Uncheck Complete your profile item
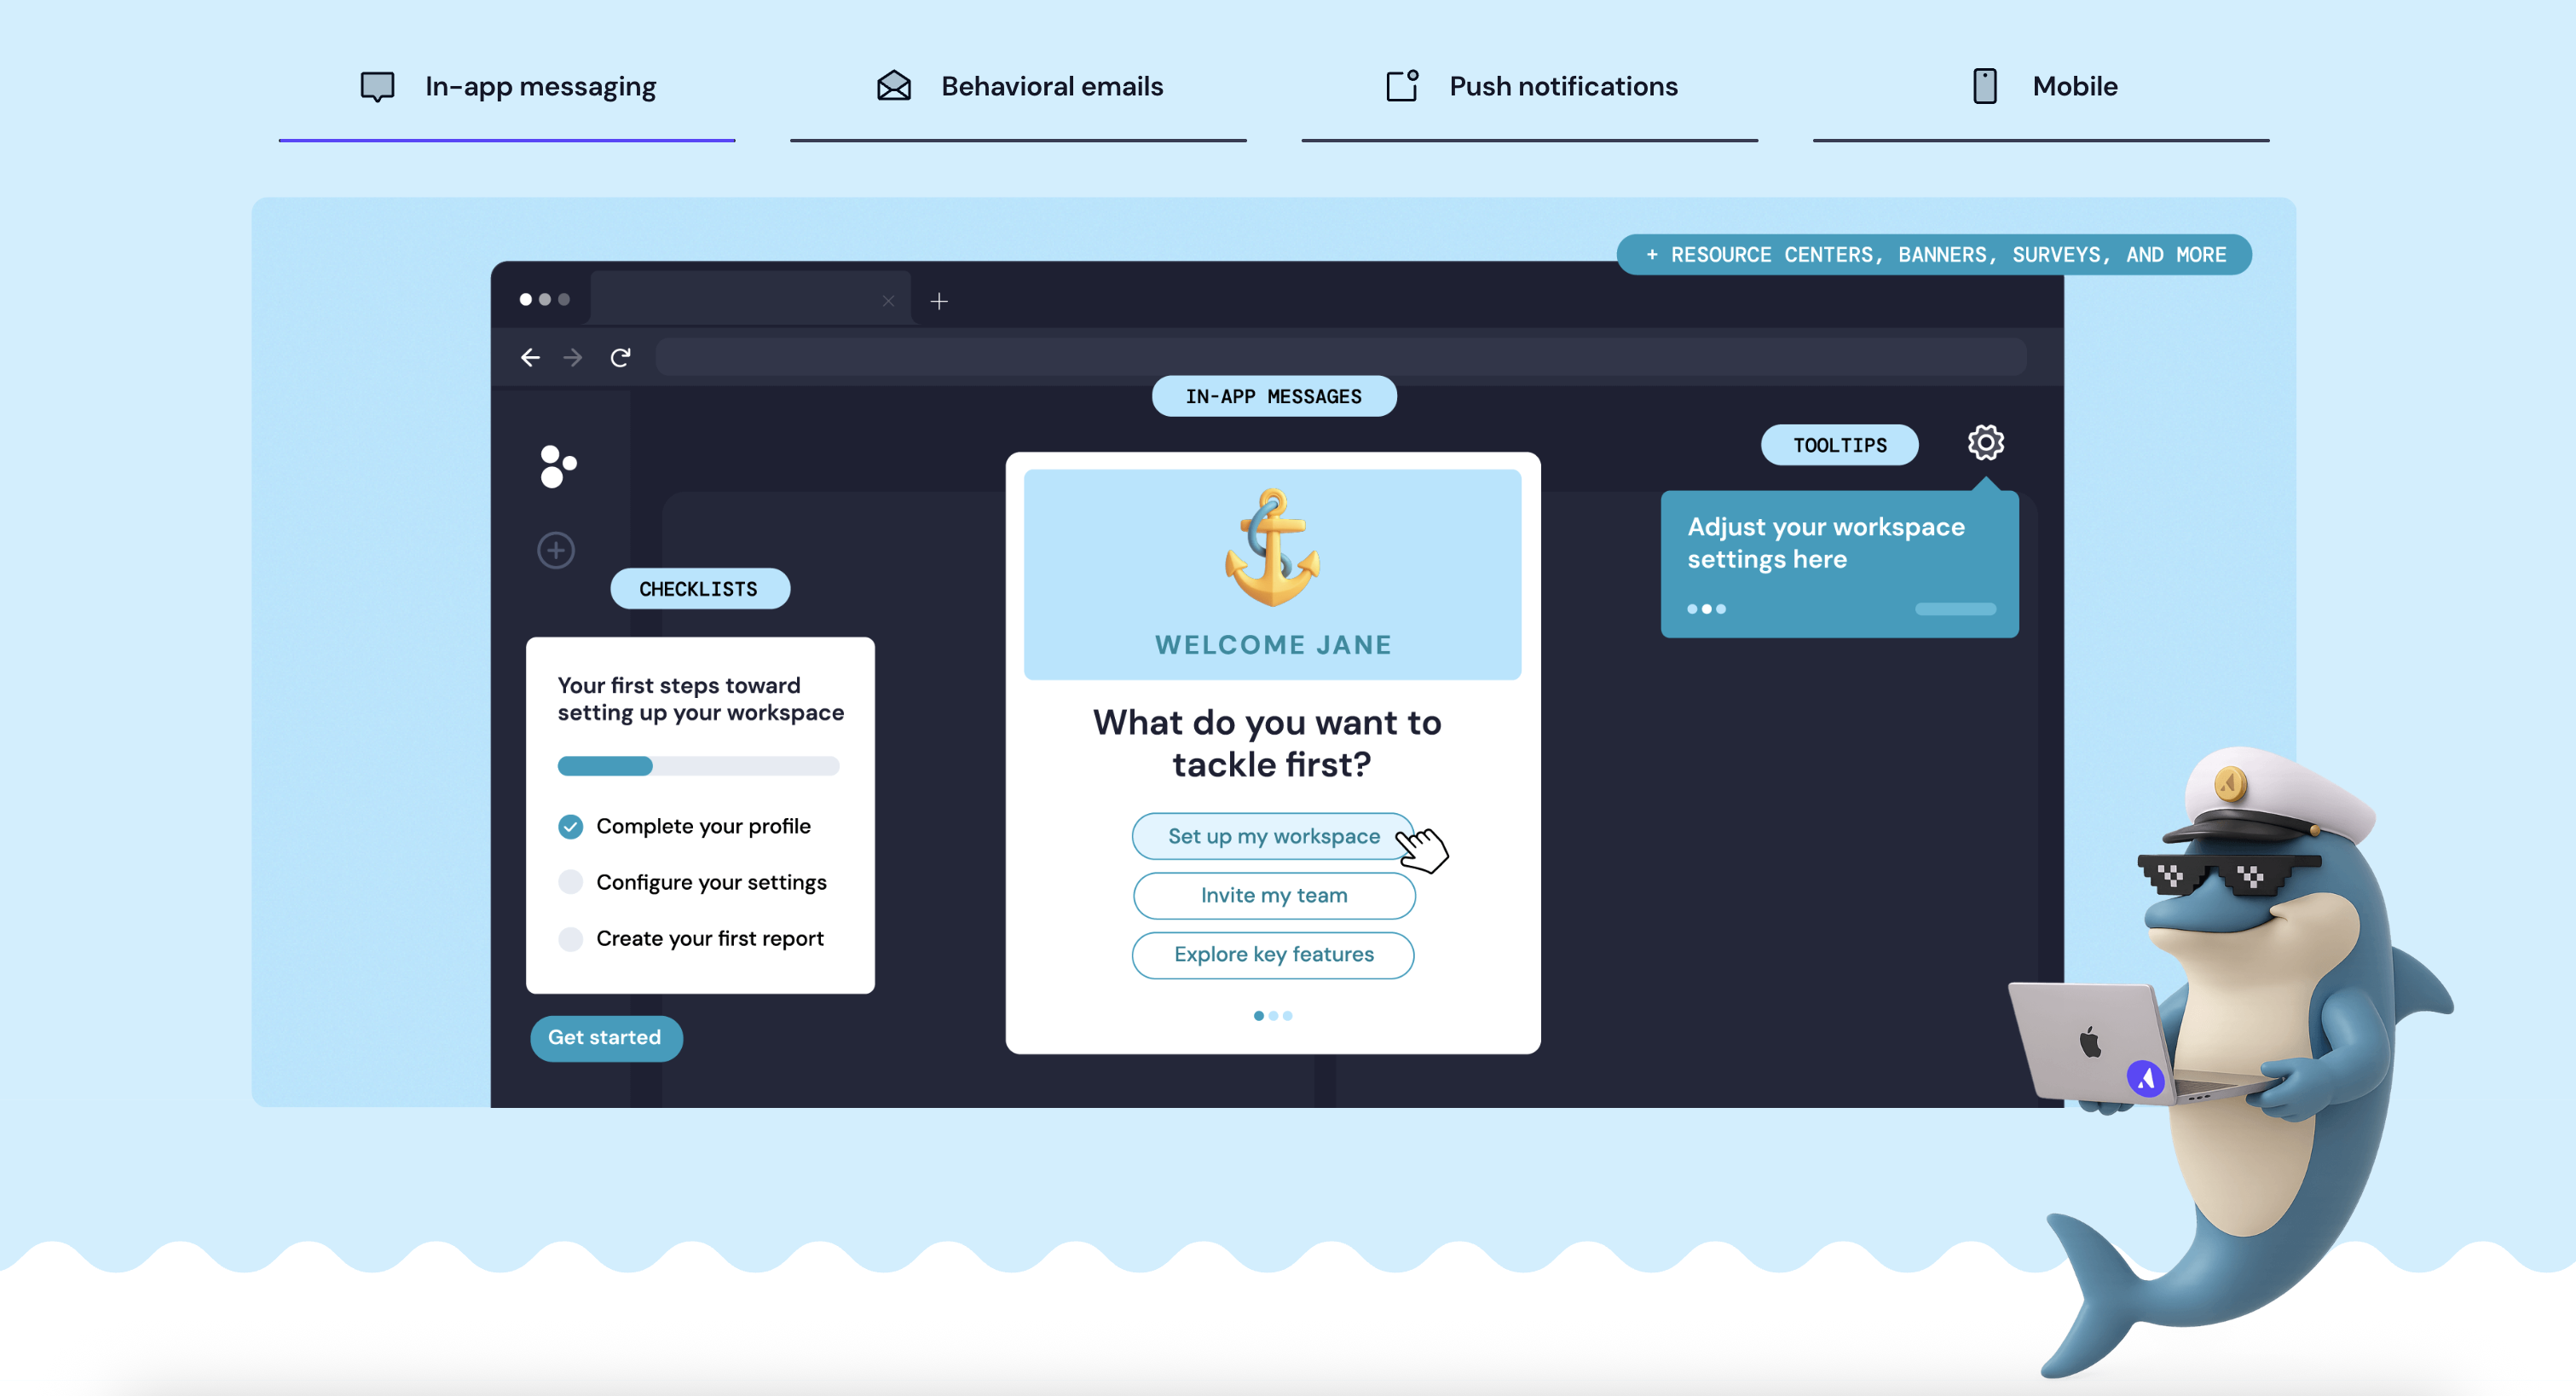 click(x=570, y=826)
